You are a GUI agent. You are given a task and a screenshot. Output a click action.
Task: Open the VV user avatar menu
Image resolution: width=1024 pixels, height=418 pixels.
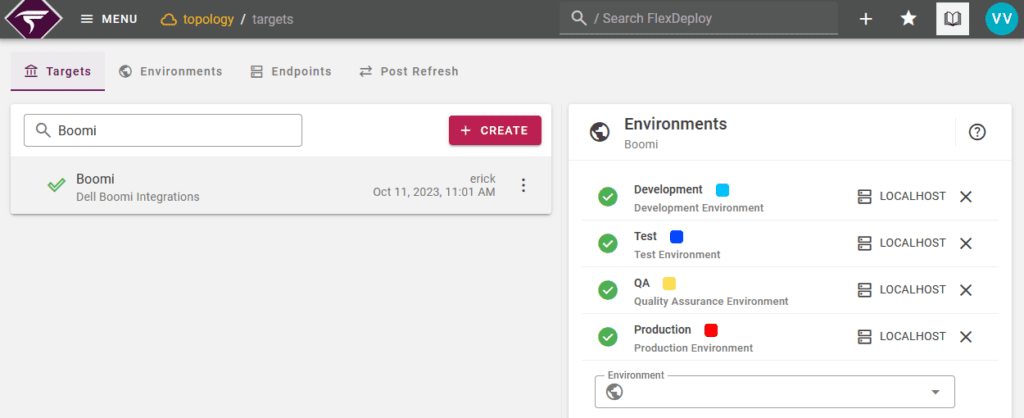point(1000,19)
